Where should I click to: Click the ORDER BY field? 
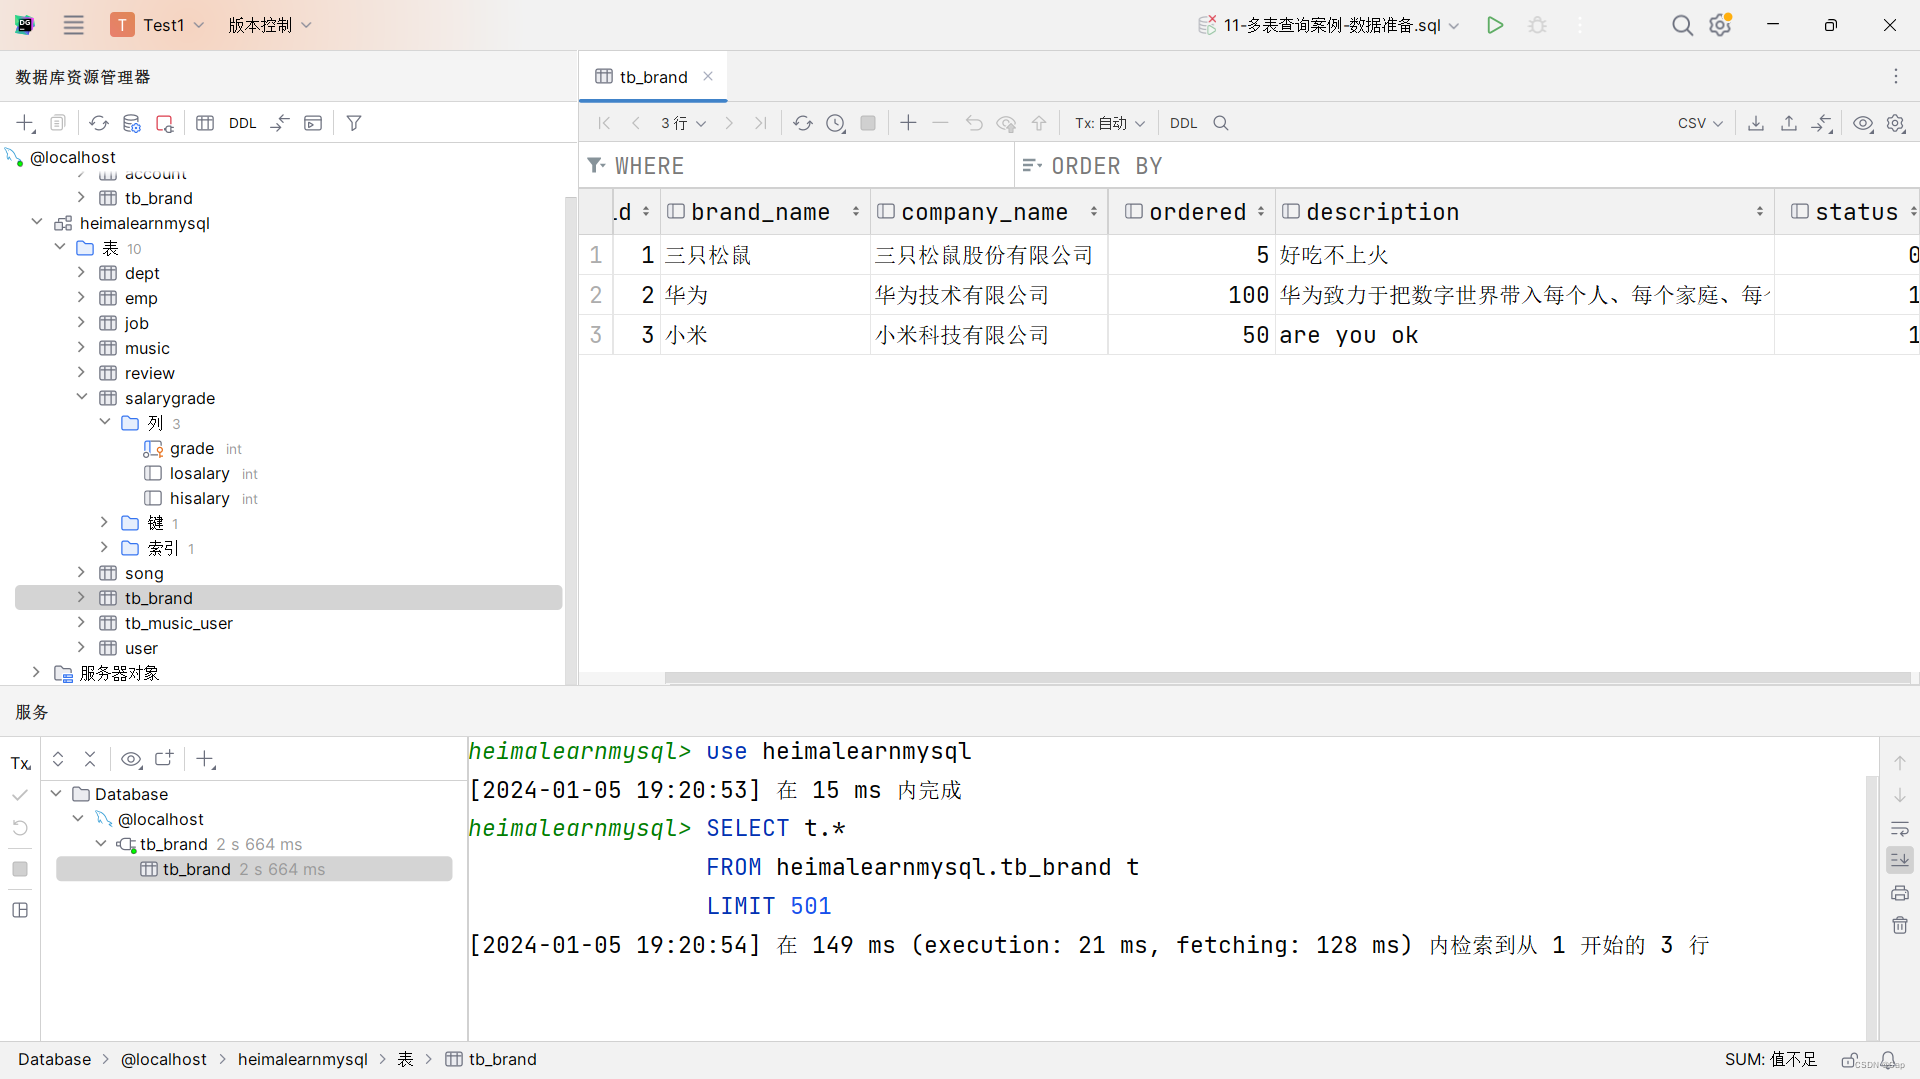(1465, 166)
